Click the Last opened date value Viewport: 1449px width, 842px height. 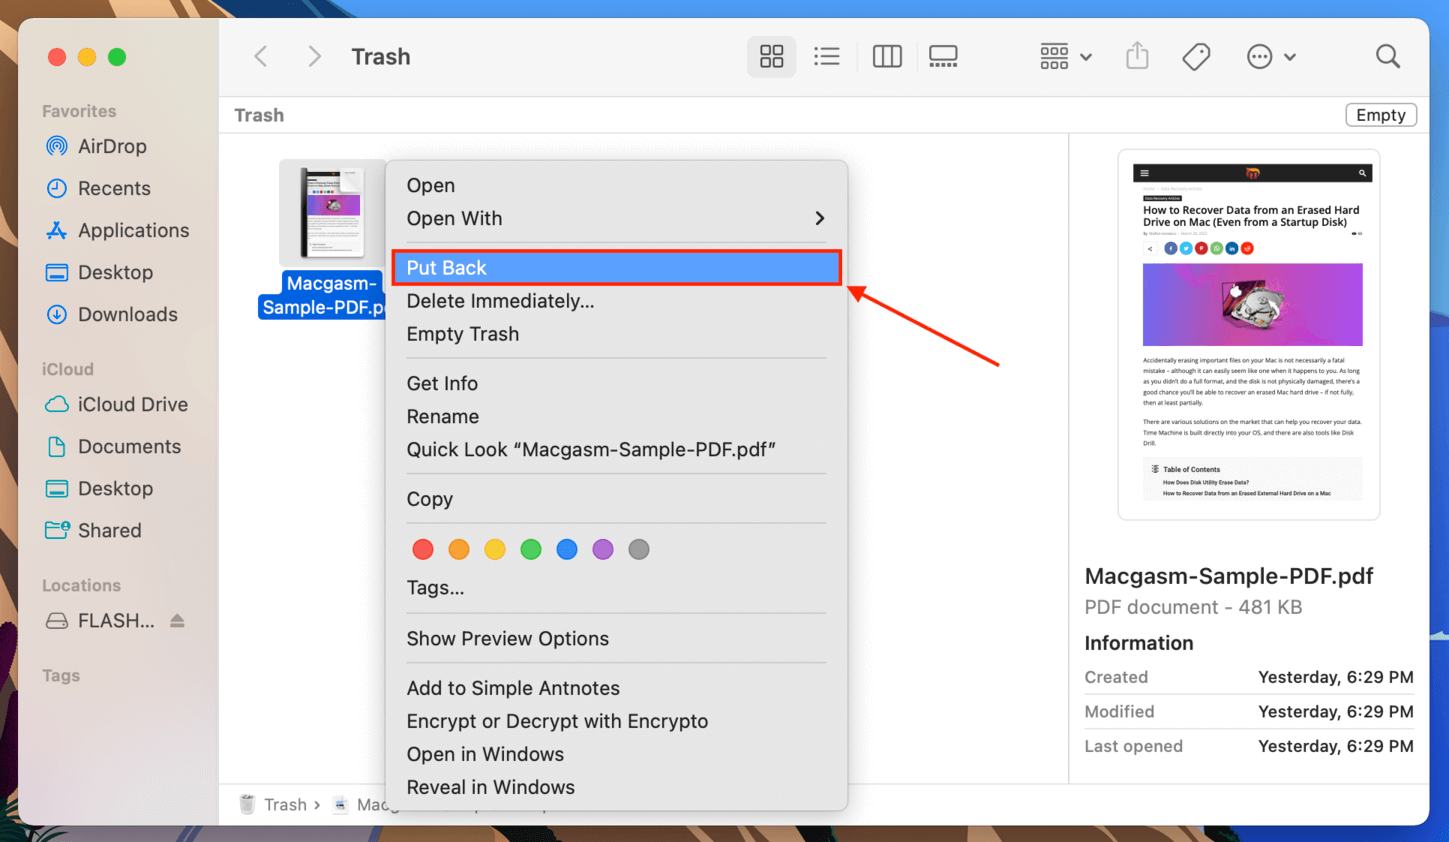pos(1336,746)
